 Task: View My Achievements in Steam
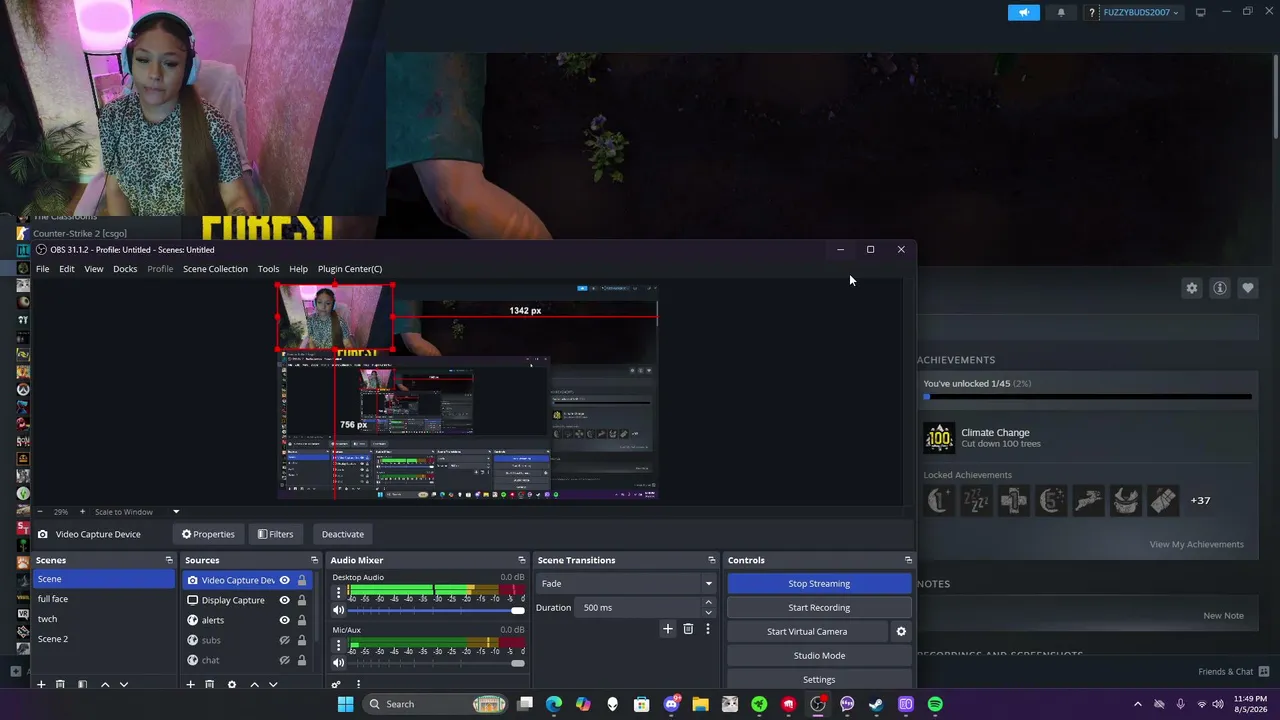click(1197, 544)
